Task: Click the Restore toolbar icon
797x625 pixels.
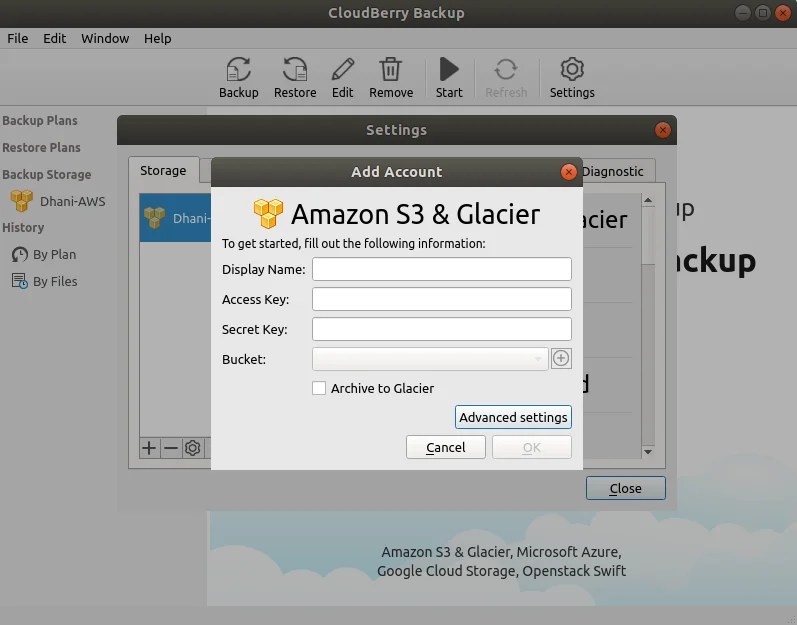Action: coord(295,77)
